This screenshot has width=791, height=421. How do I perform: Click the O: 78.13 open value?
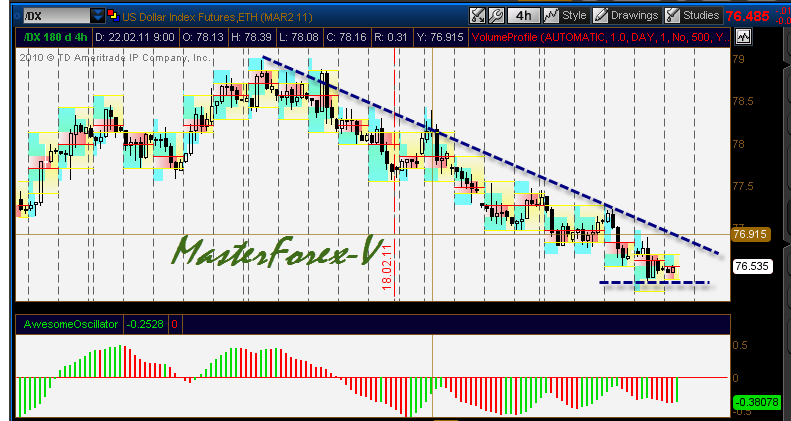point(203,37)
